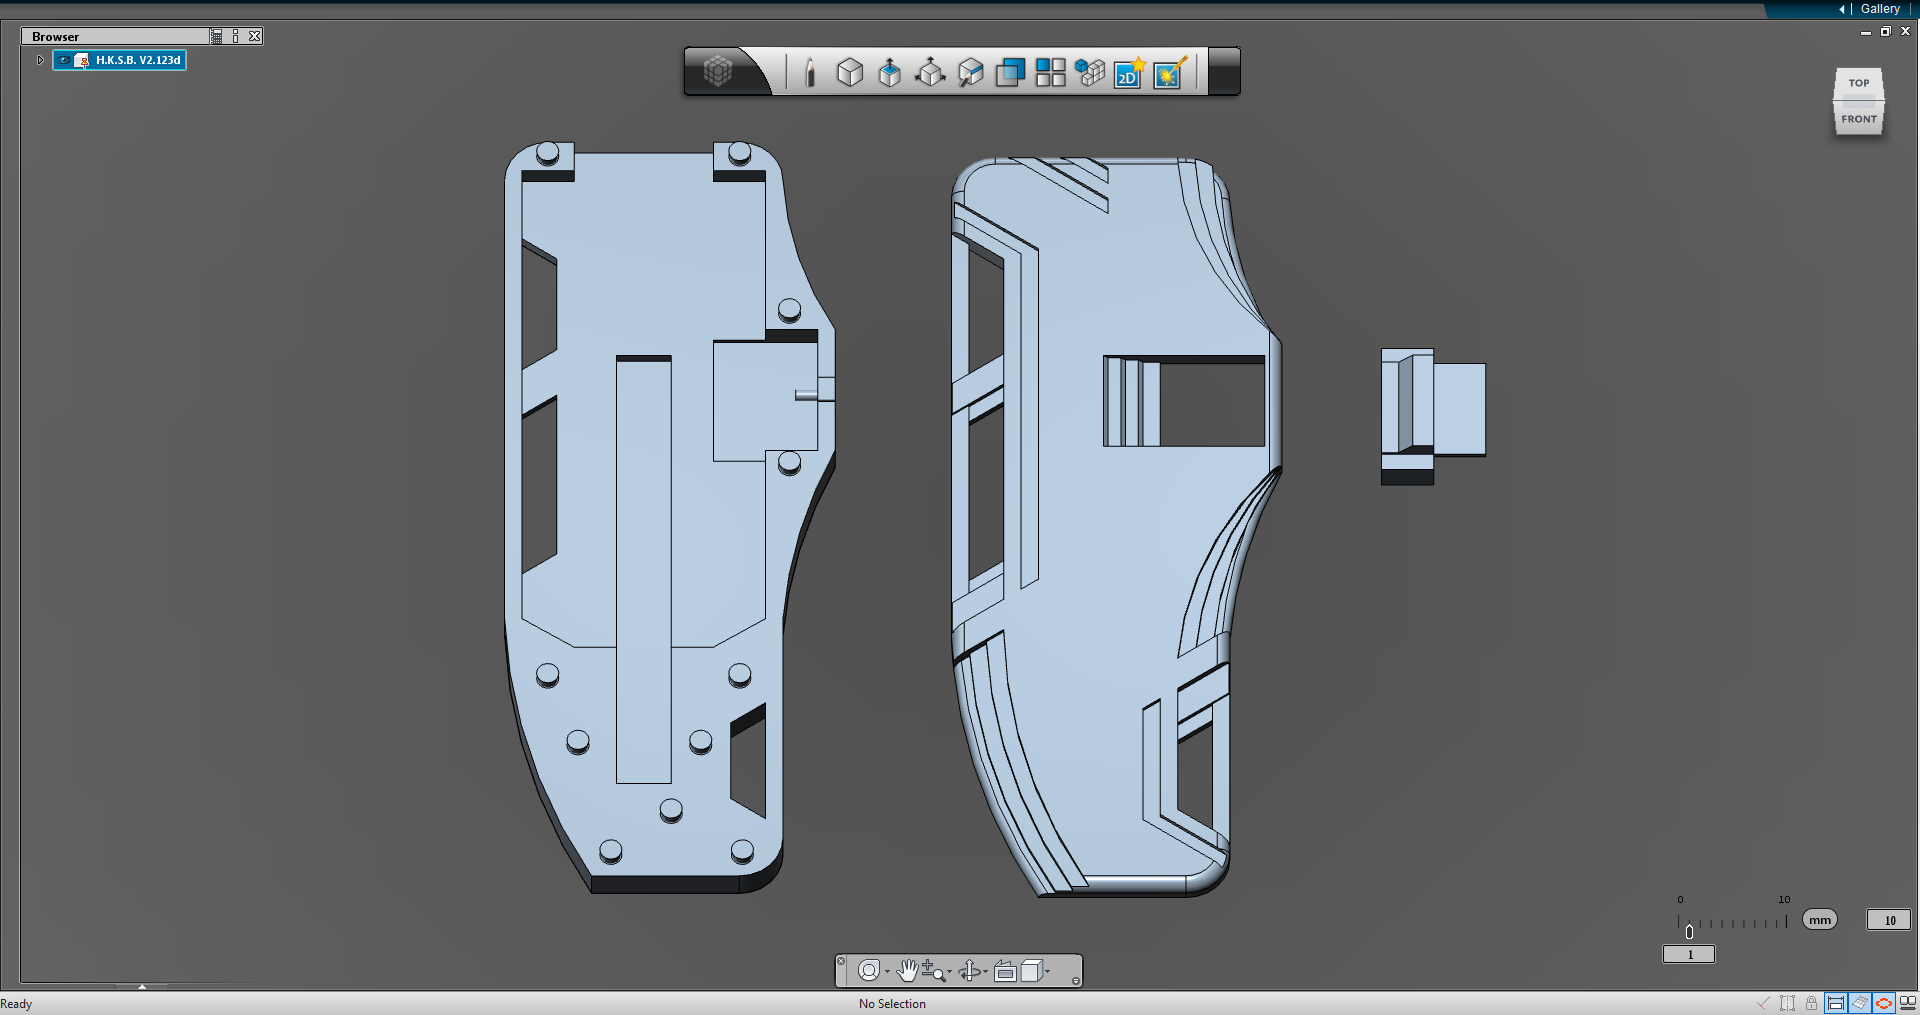Open the Gallery panel
Screen dimensions: 1920x1015
point(1880,9)
